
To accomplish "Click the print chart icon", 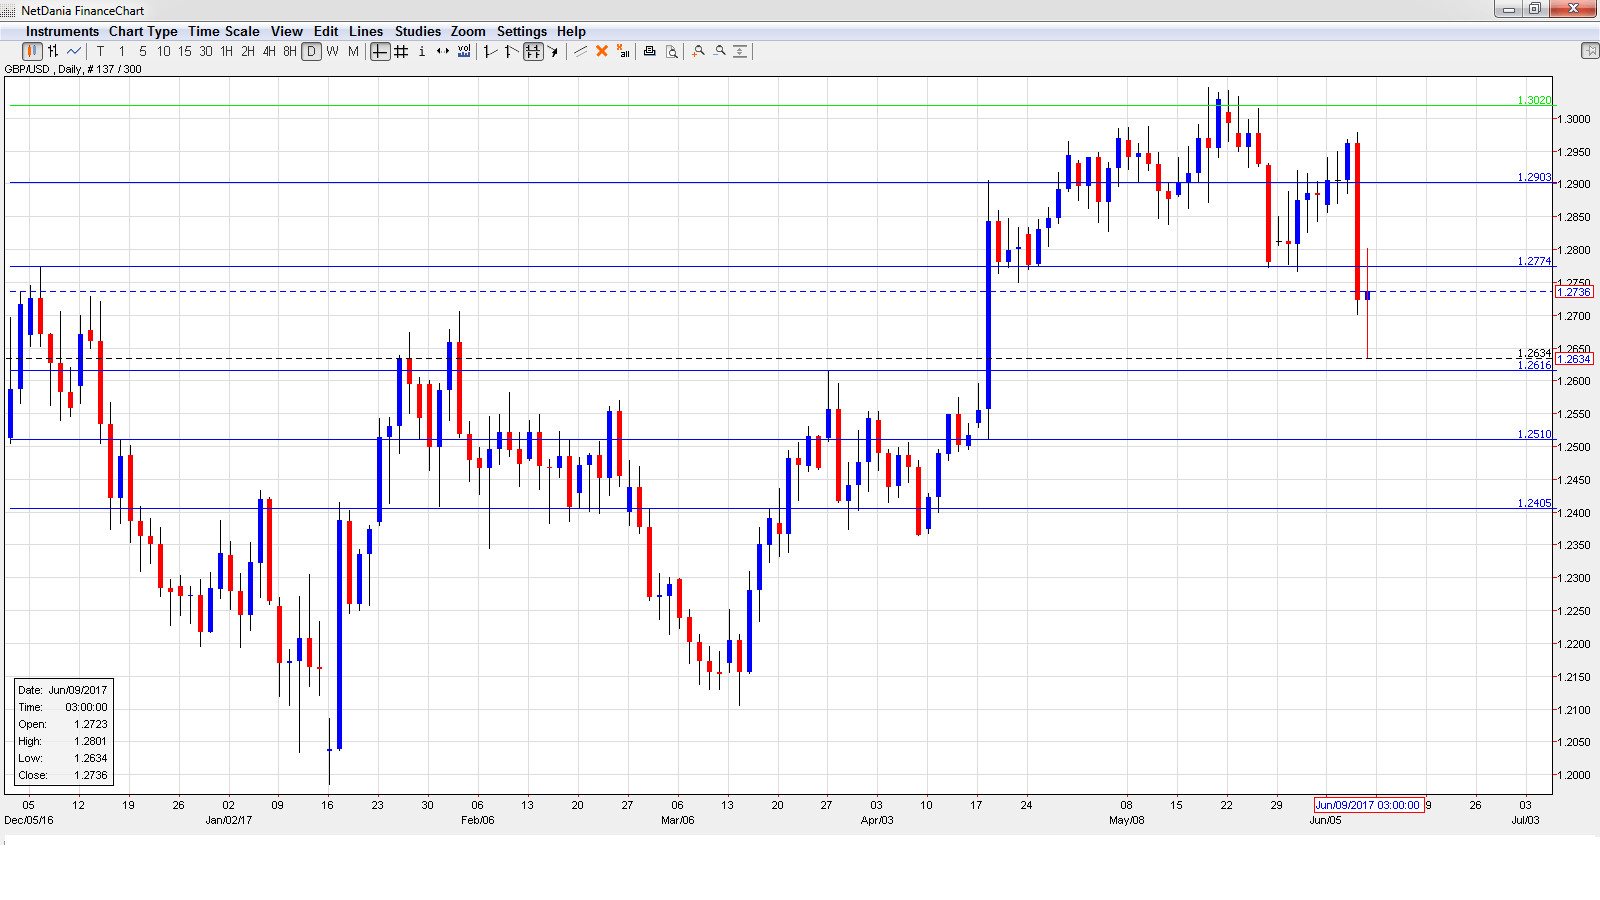I will click(x=650, y=51).
